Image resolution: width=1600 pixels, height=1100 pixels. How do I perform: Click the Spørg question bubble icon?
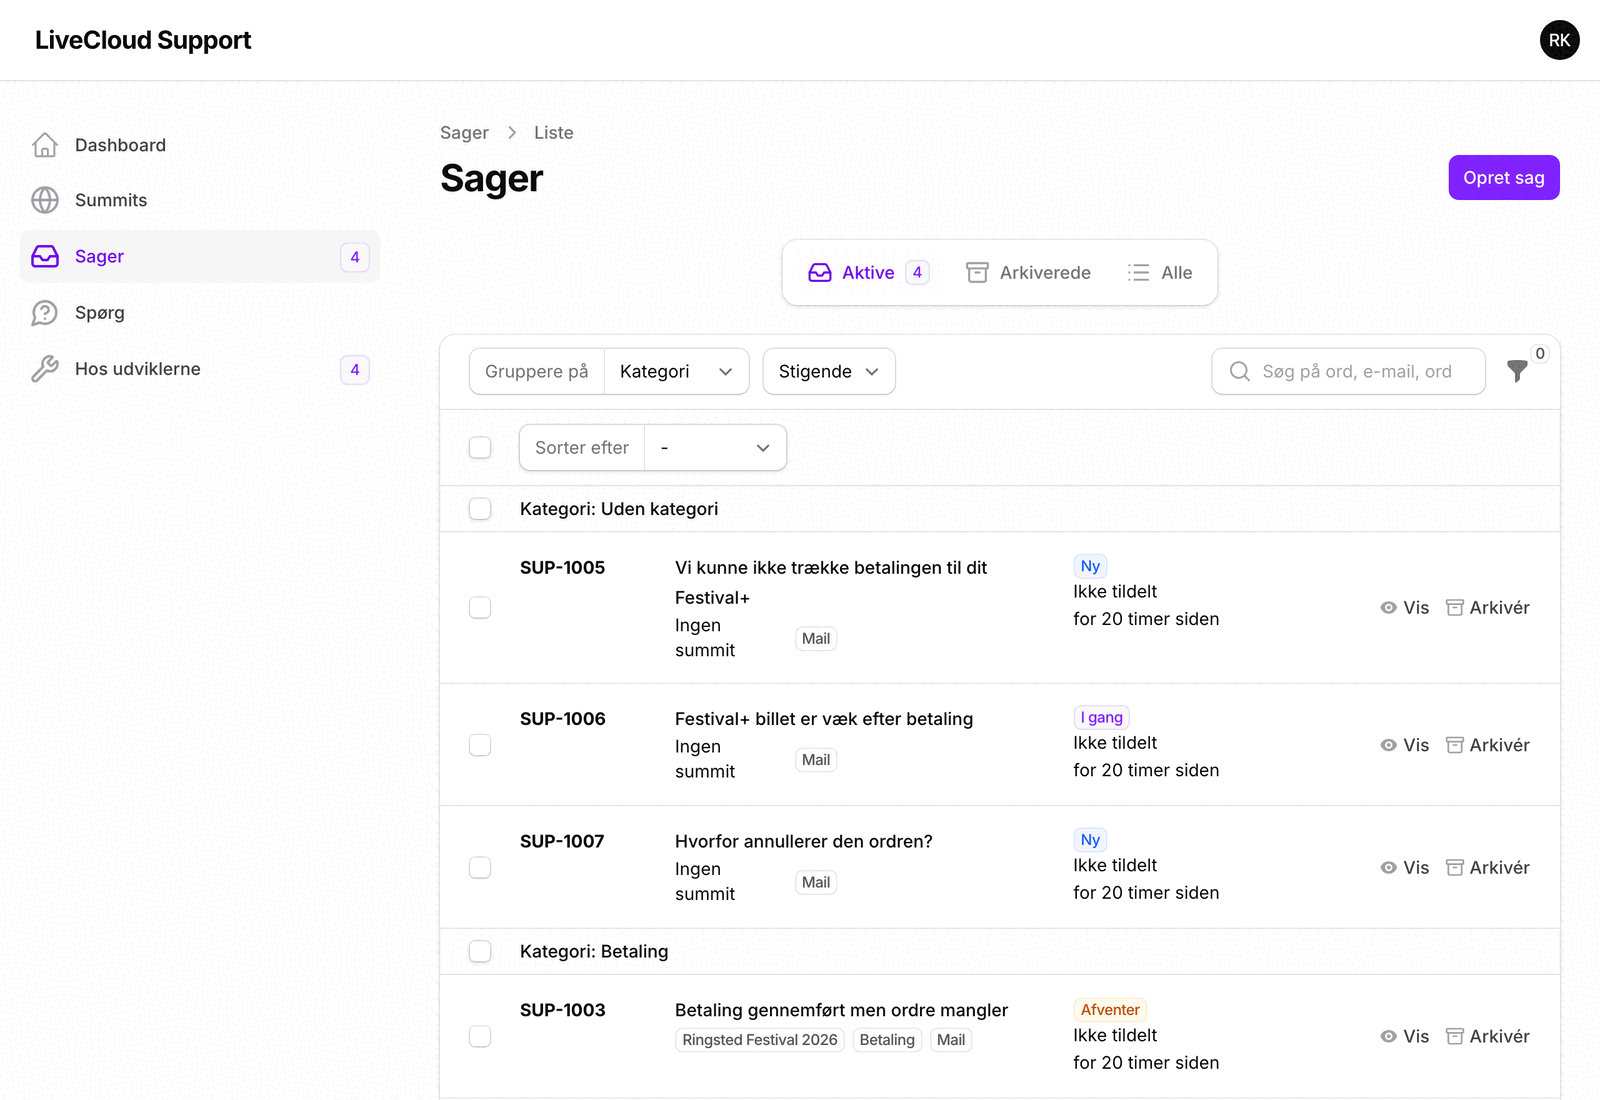coord(45,313)
